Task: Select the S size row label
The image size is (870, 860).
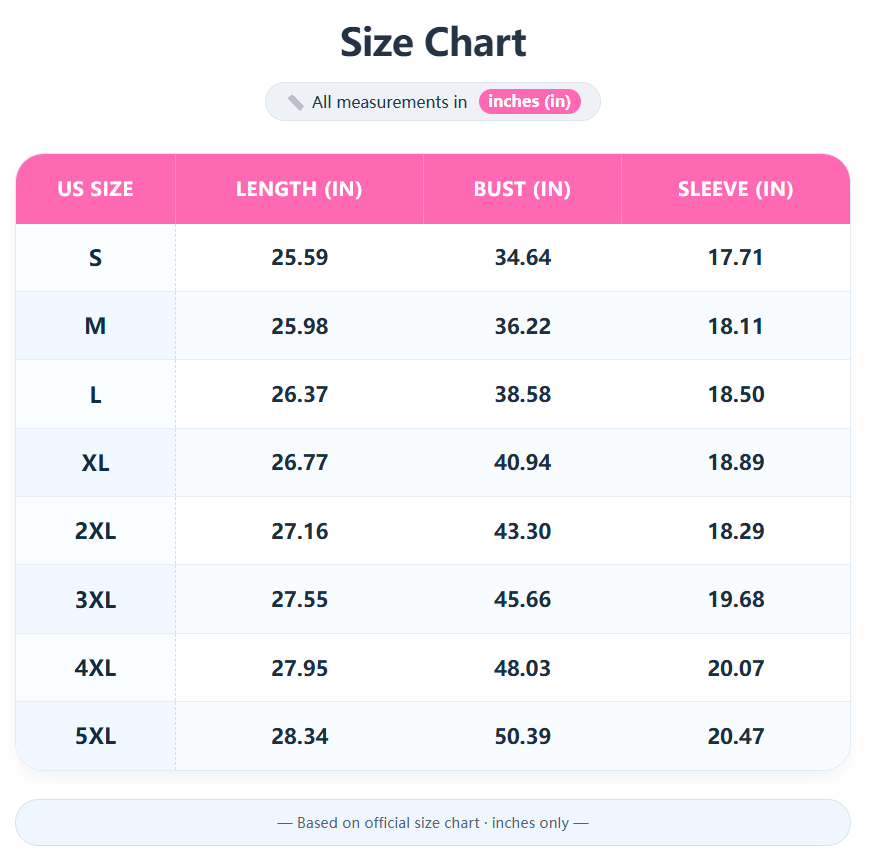Action: [x=95, y=258]
